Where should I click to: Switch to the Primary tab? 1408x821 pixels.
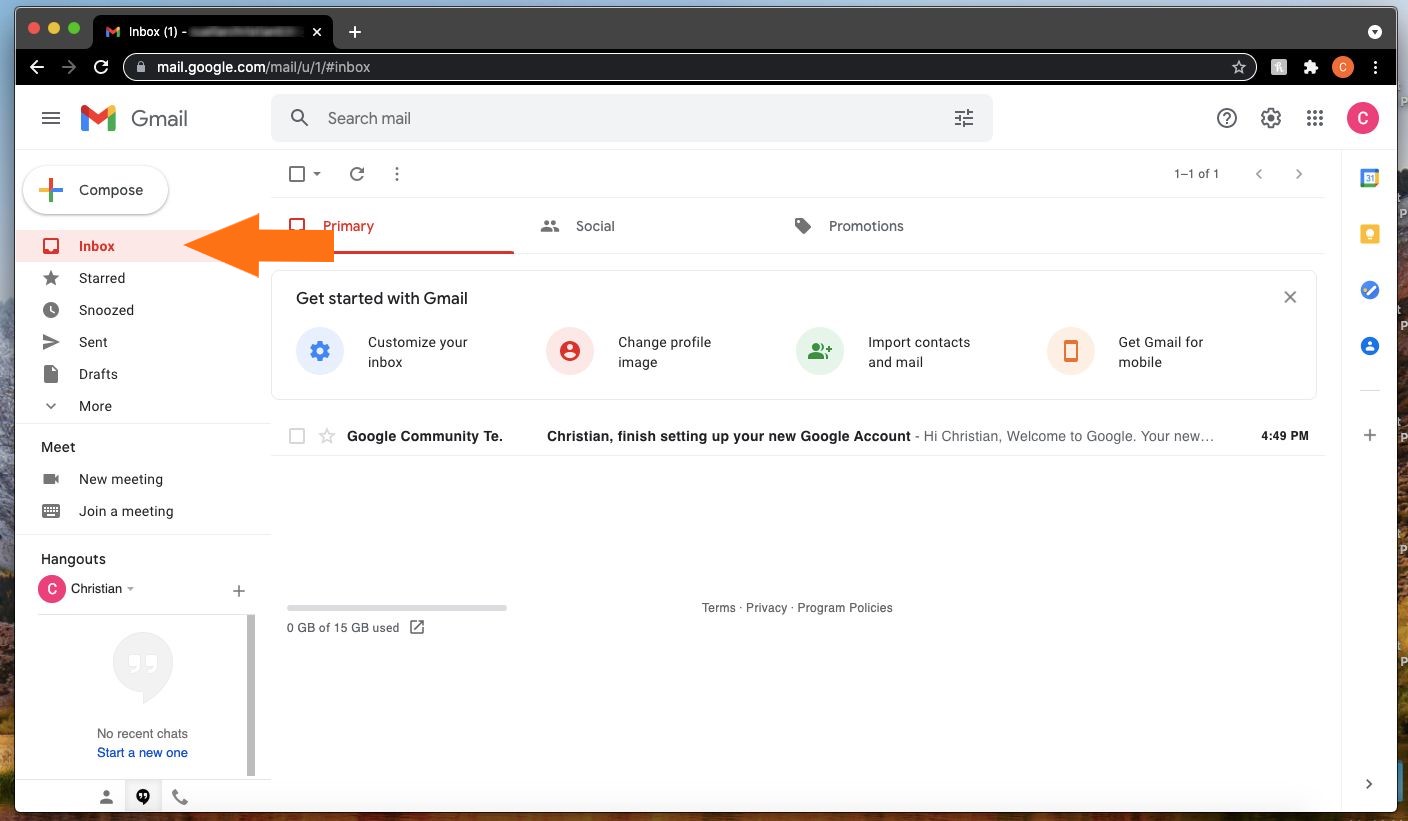393,226
